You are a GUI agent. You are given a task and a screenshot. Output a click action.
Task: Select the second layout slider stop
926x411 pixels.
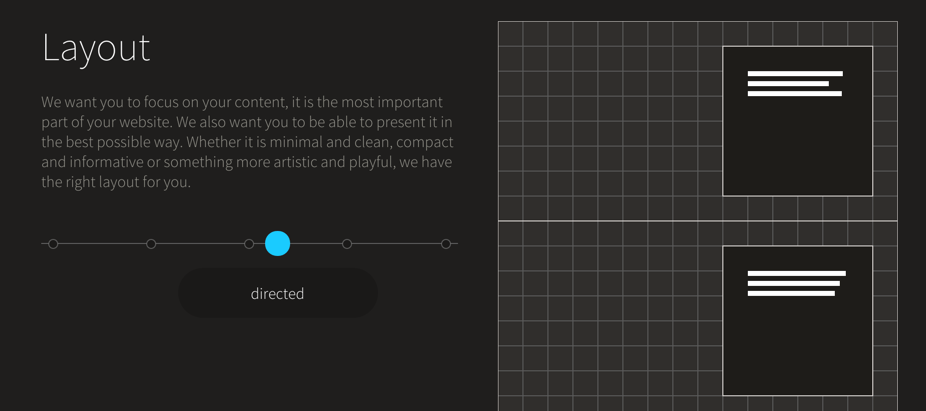click(151, 244)
